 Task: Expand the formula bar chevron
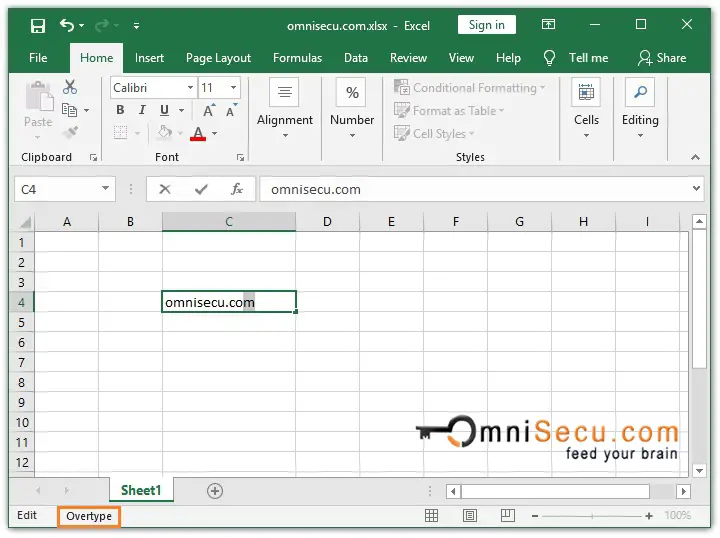point(696,188)
